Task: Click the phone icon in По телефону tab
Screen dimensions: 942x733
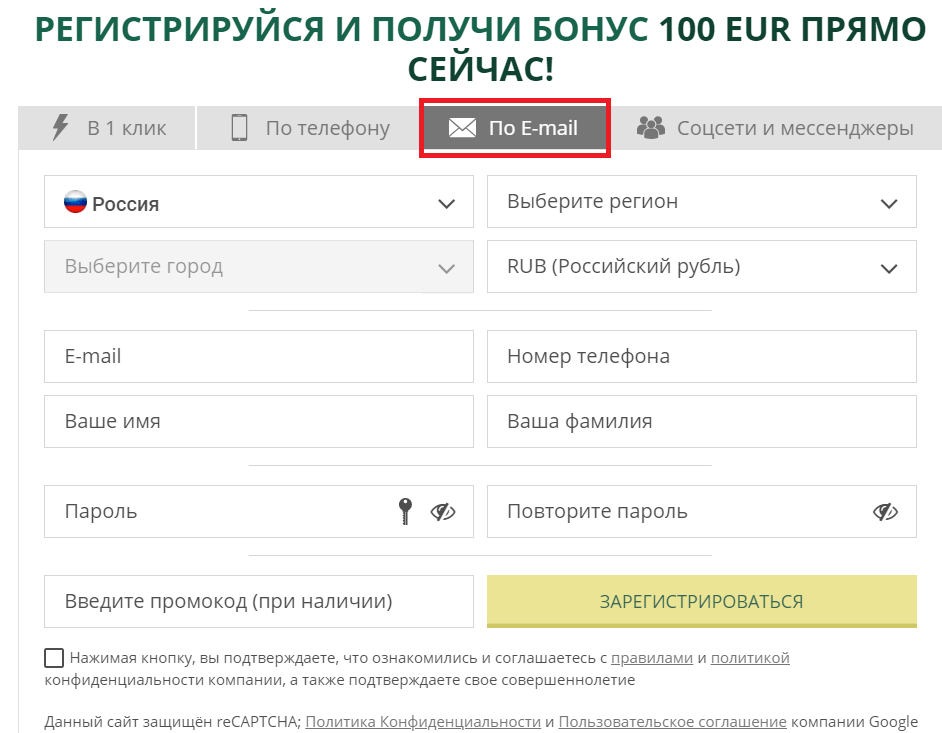Action: pyautogui.click(x=239, y=127)
